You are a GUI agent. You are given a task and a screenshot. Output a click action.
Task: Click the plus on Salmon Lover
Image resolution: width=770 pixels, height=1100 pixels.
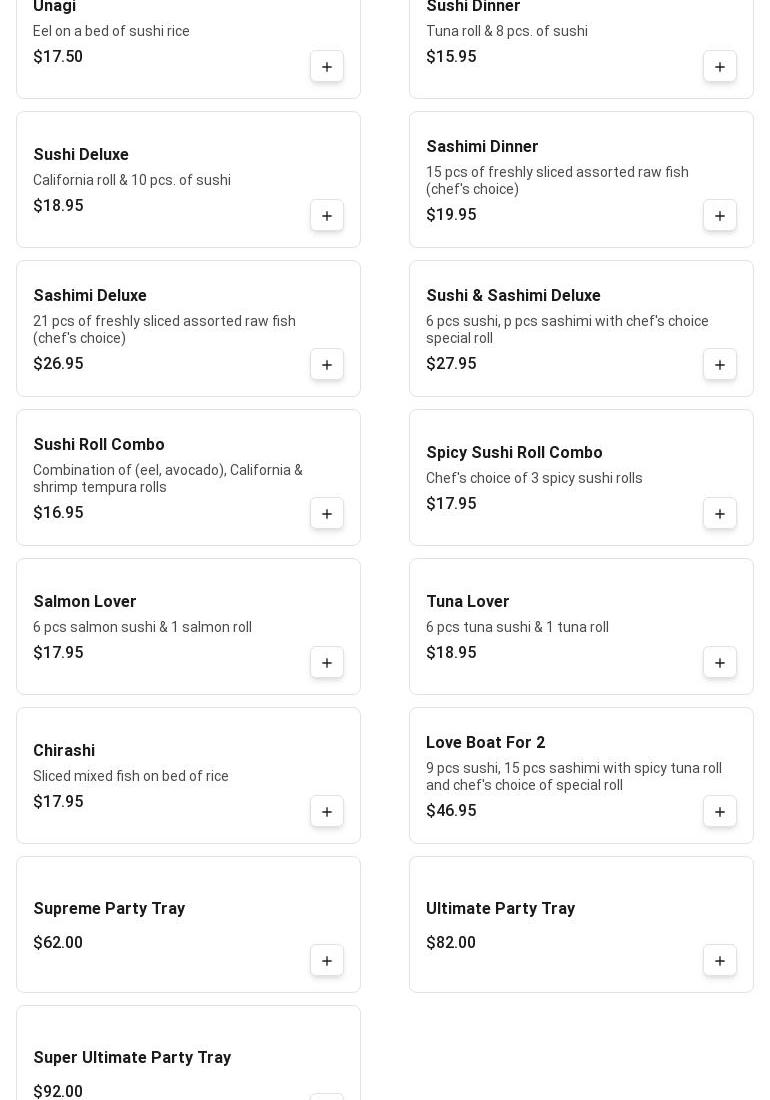[x=327, y=663]
